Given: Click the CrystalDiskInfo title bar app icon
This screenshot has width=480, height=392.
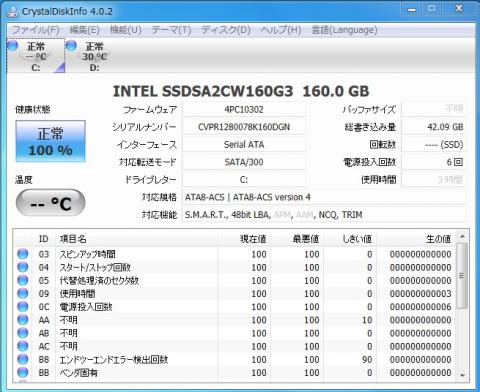Looking at the screenshot, I should coord(12,12).
